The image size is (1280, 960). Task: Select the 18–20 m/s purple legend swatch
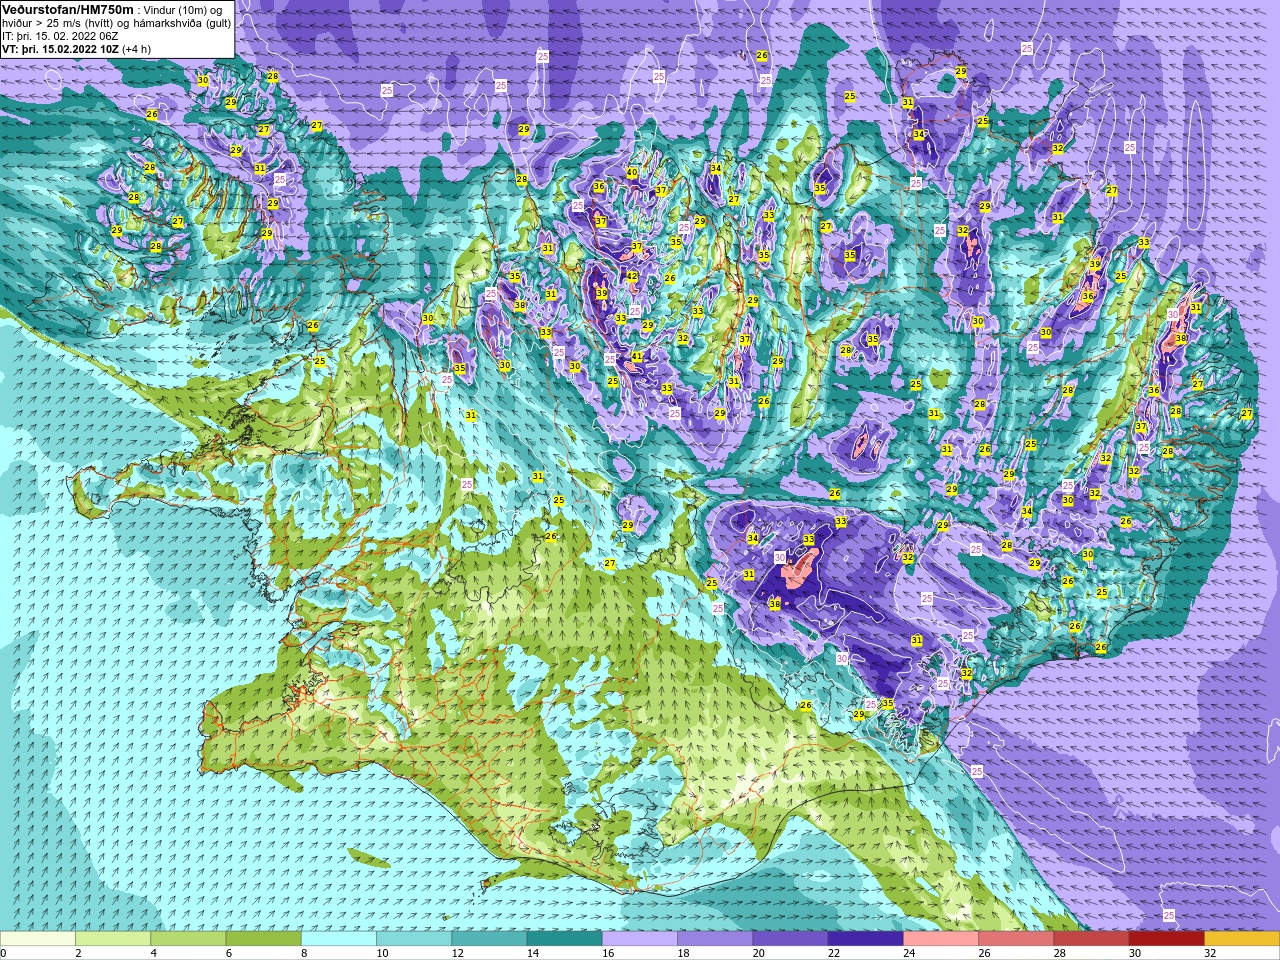pos(715,939)
